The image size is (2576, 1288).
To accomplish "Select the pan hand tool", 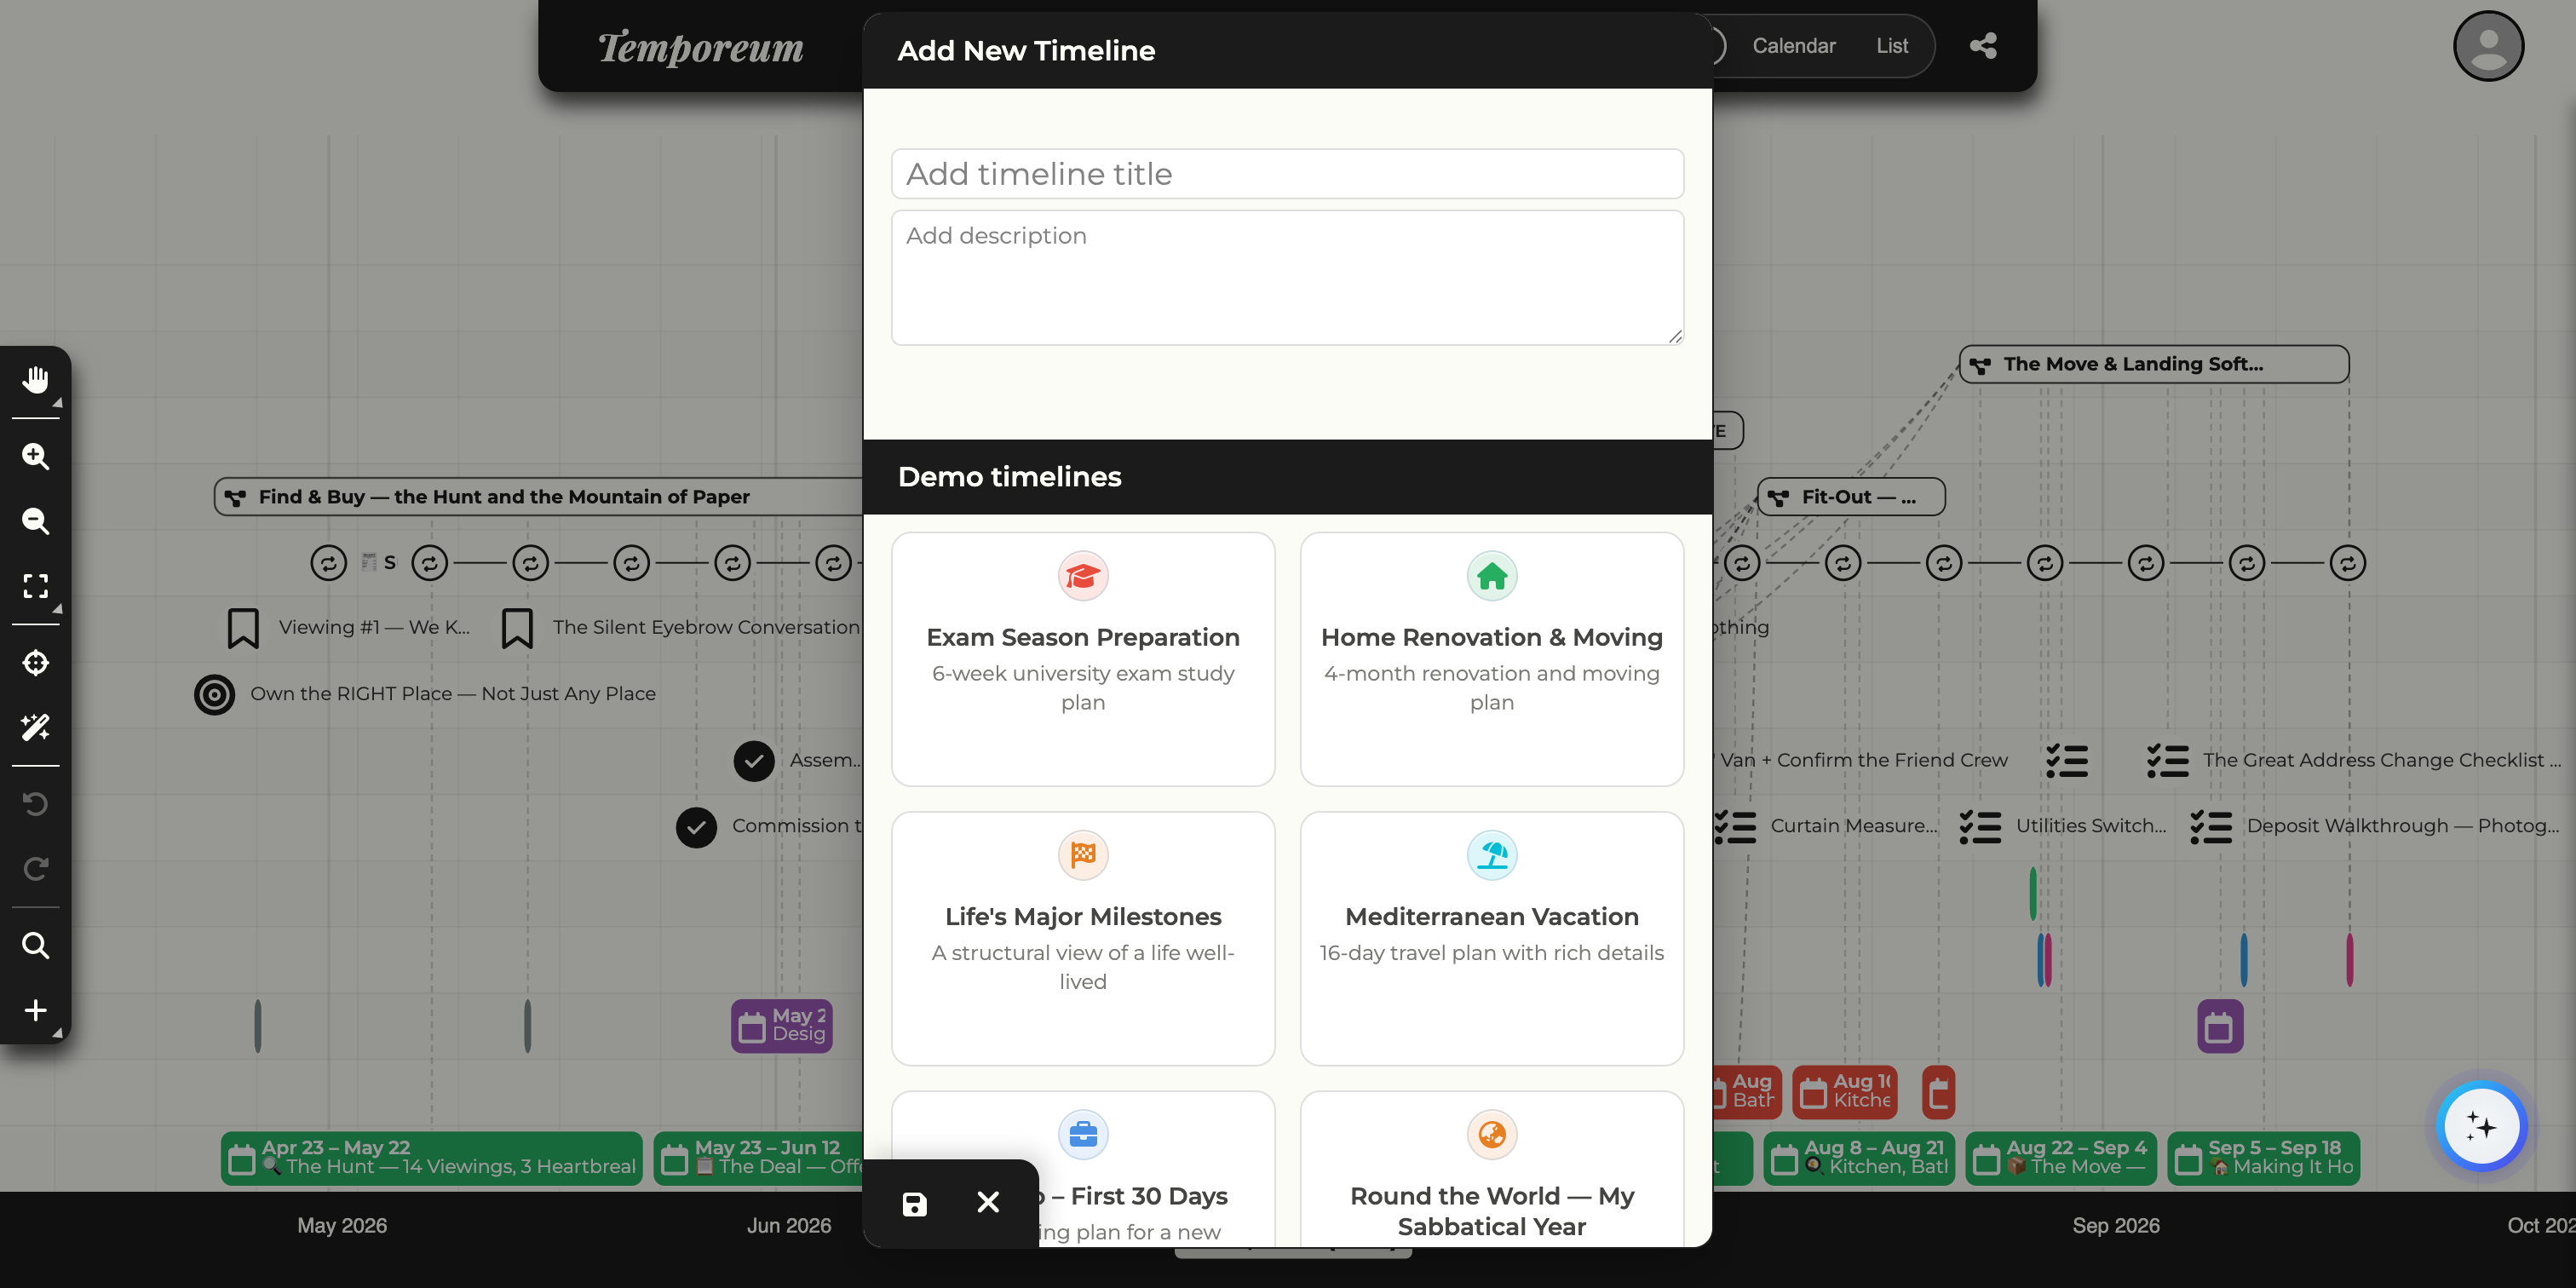I will tap(36, 379).
